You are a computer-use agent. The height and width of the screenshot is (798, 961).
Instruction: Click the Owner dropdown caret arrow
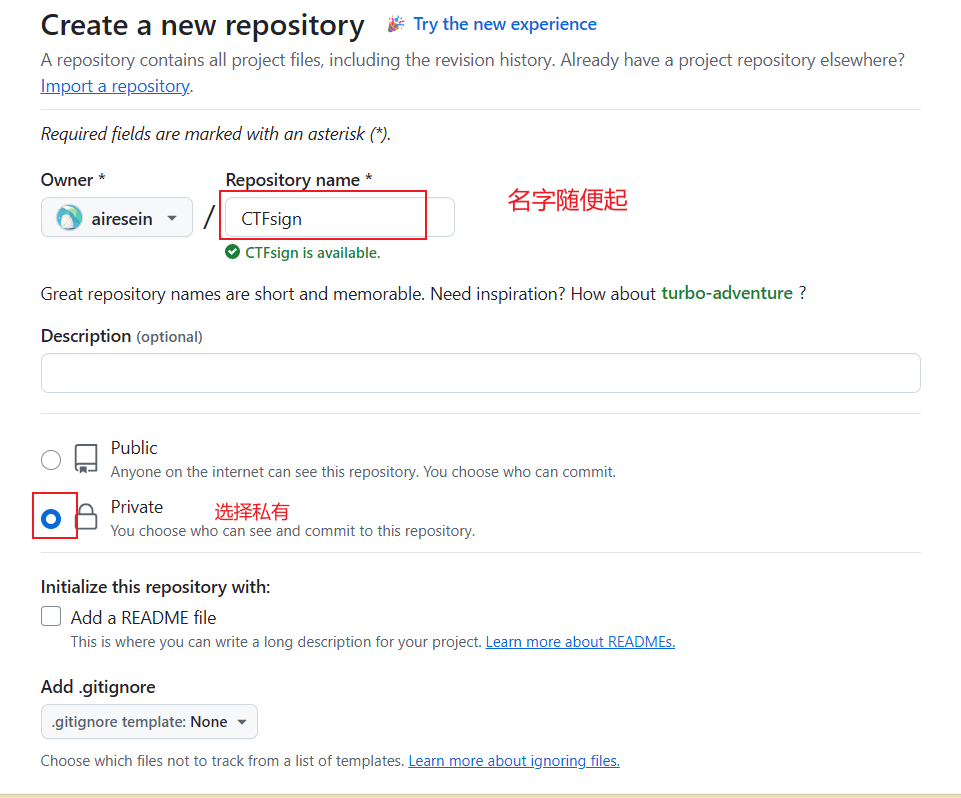tap(172, 218)
